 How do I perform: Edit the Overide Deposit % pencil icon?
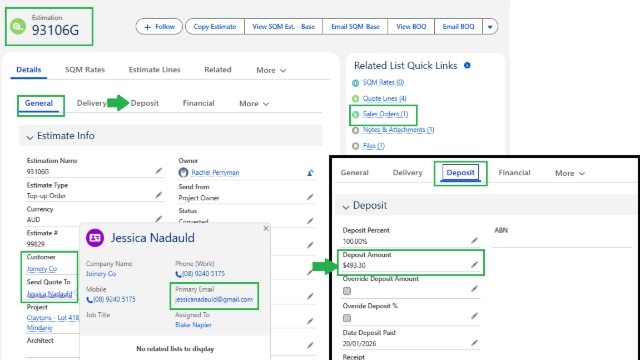pos(474,316)
